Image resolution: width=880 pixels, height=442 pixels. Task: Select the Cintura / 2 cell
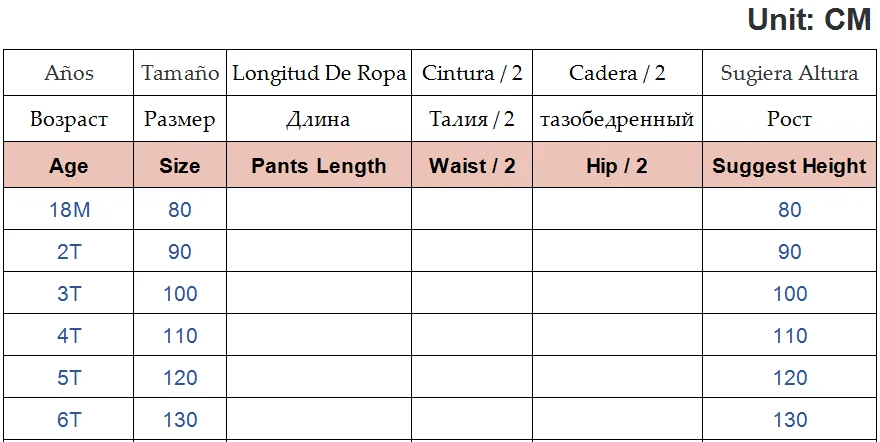472,73
